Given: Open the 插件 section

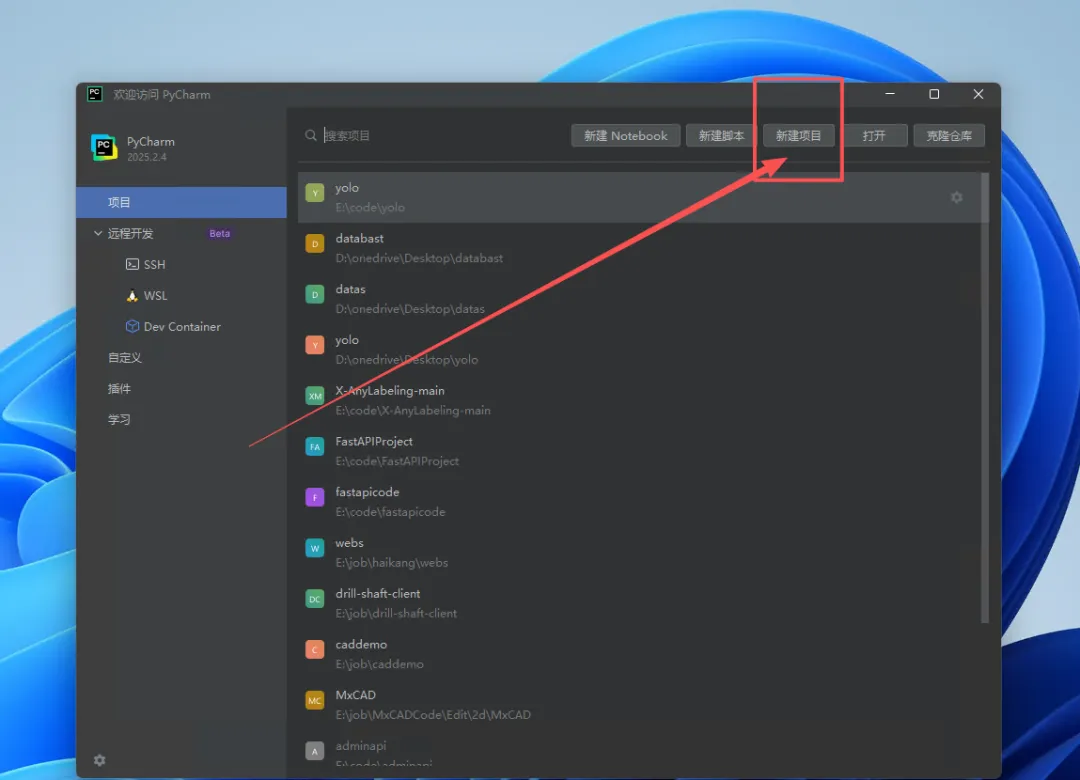Looking at the screenshot, I should click(x=119, y=389).
